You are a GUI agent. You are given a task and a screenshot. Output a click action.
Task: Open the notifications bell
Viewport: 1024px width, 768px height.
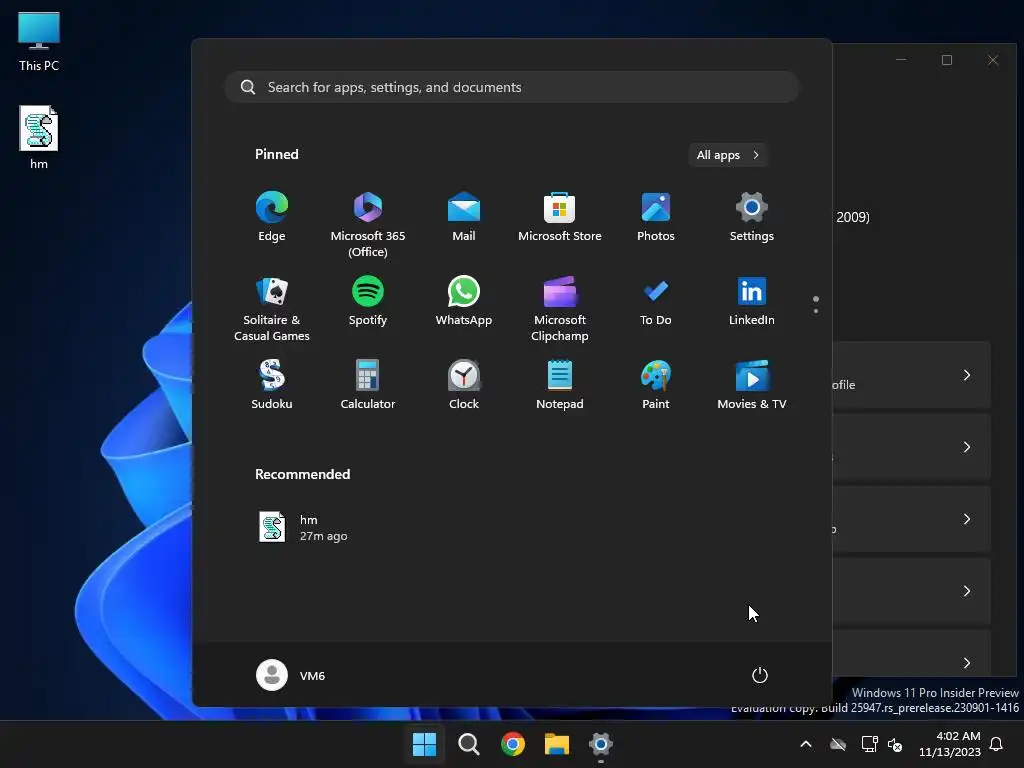[997, 744]
